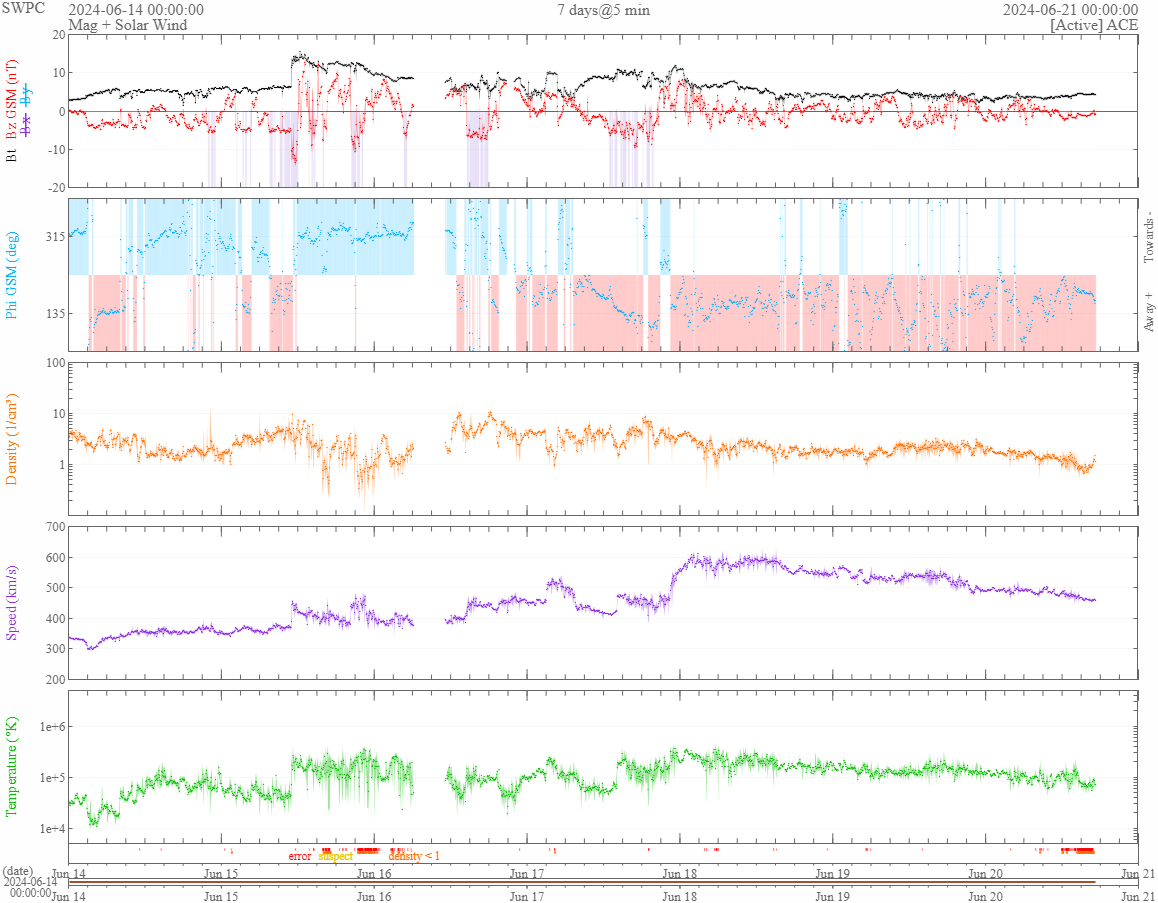Click the 1e+6 tick on Temperature axis
The image size is (1158, 903).
coord(51,727)
